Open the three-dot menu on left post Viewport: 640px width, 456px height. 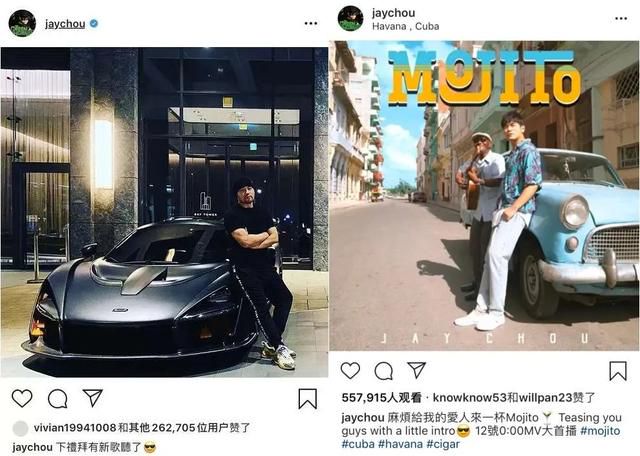click(311, 24)
